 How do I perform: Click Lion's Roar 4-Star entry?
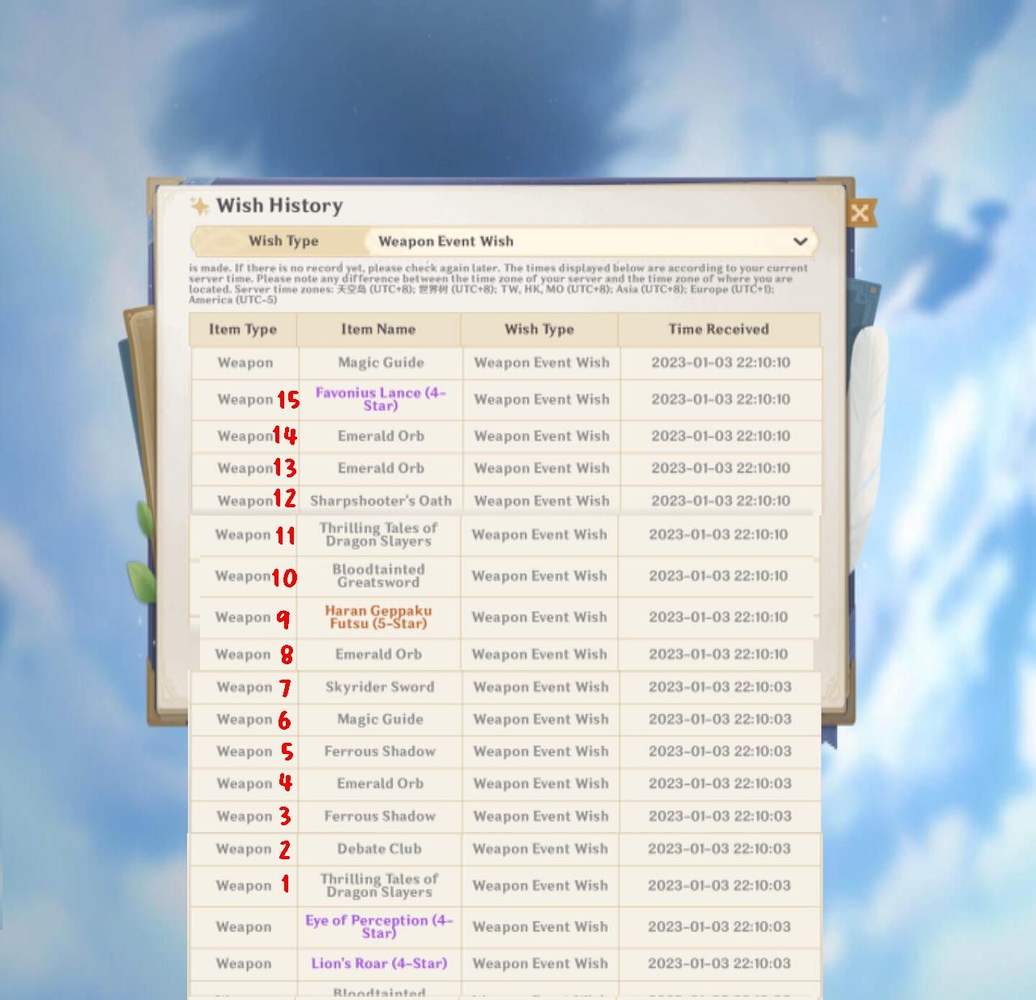379,964
